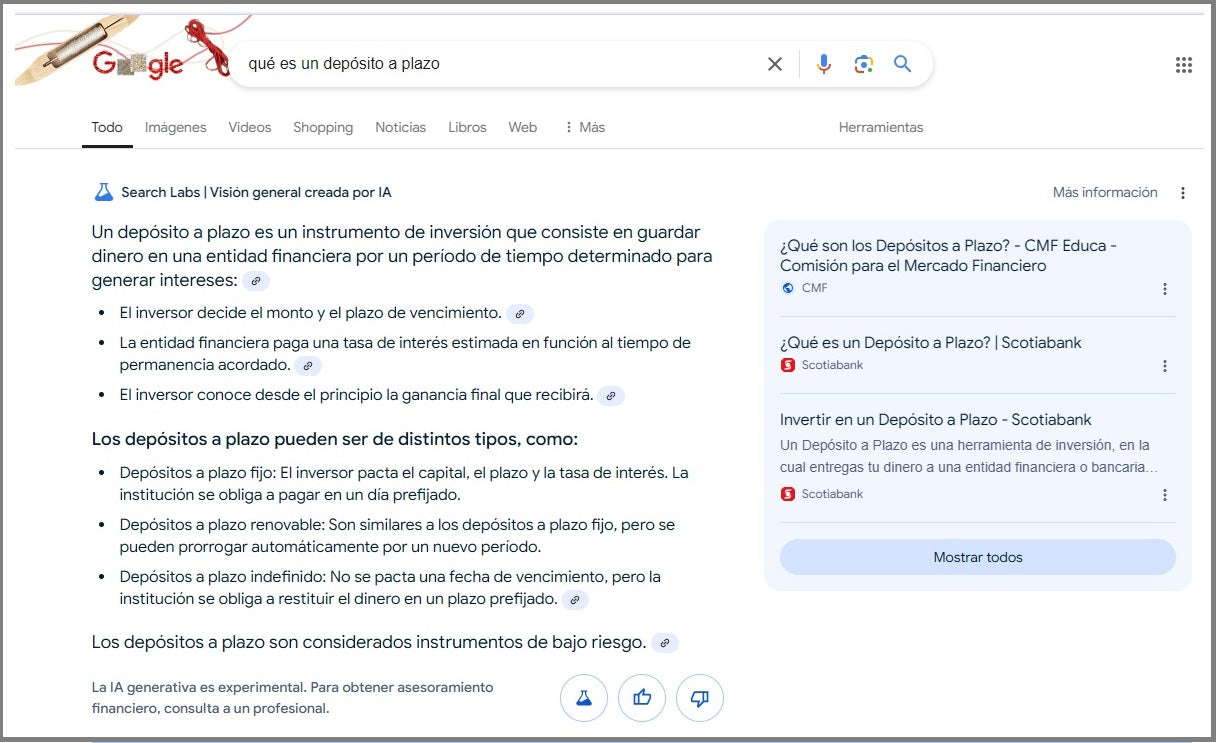Click heading 'Los depósitos a plazo pueden ser de distintos tipos'
The height and width of the screenshot is (743, 1216).
point(335,439)
